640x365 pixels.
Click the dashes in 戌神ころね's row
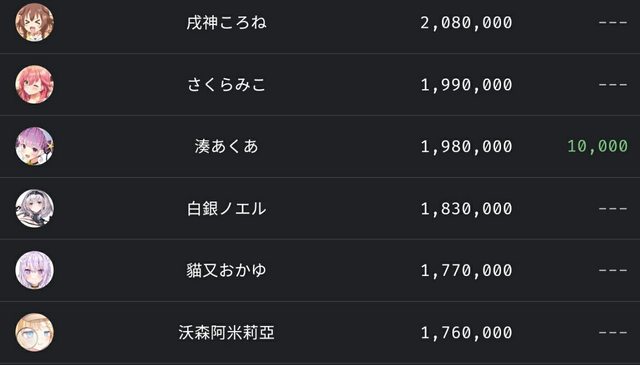coord(613,22)
